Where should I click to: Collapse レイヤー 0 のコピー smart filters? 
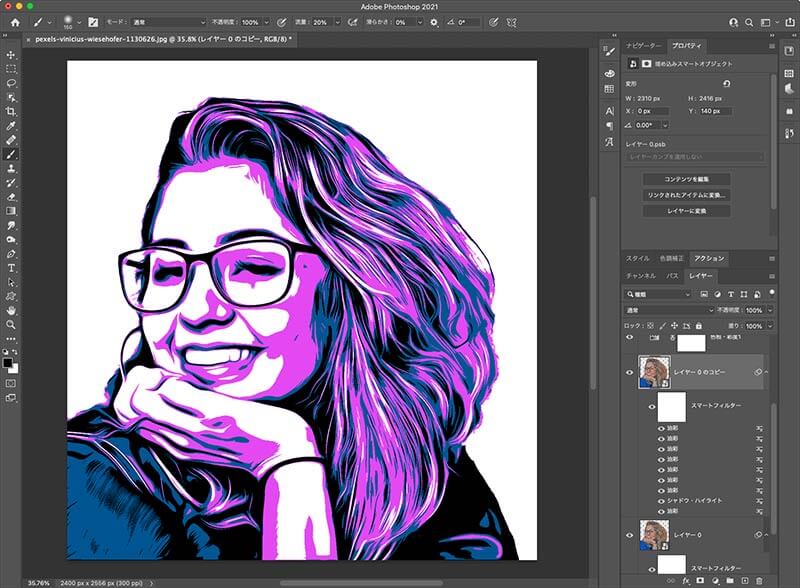[x=766, y=372]
